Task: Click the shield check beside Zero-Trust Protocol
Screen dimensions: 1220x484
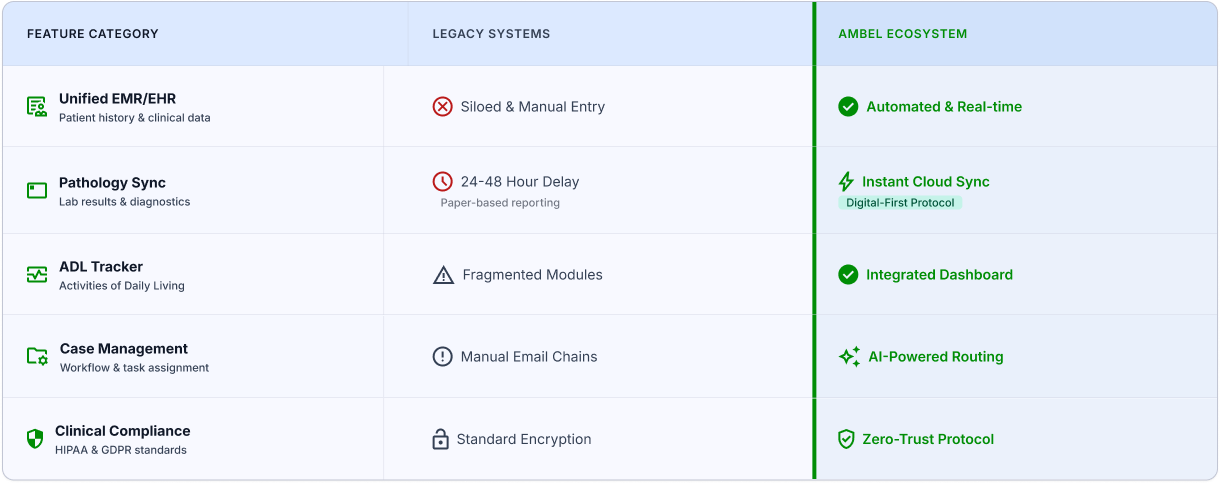Action: [846, 439]
